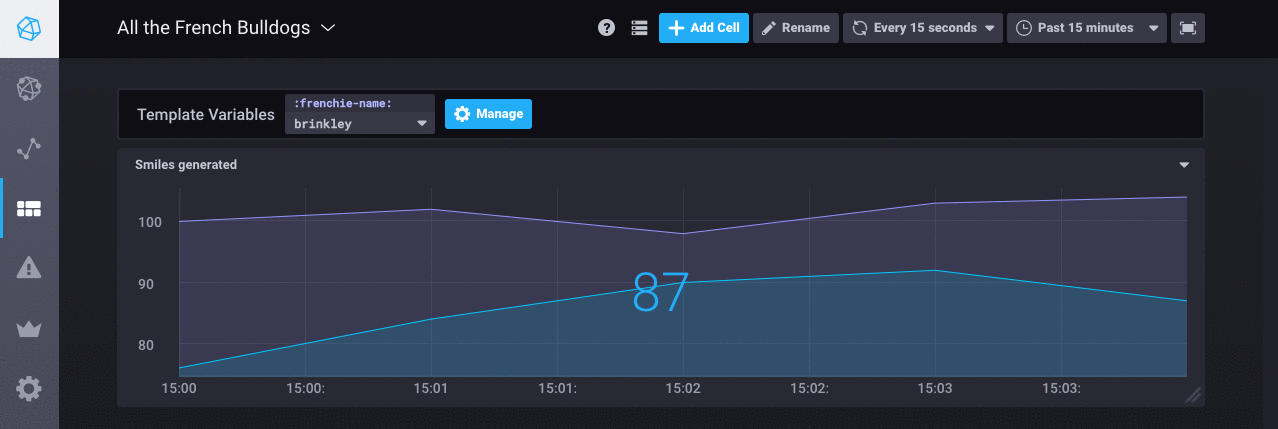Open Dashboards sidebar icon
Image resolution: width=1278 pixels, height=429 pixels.
point(29,209)
